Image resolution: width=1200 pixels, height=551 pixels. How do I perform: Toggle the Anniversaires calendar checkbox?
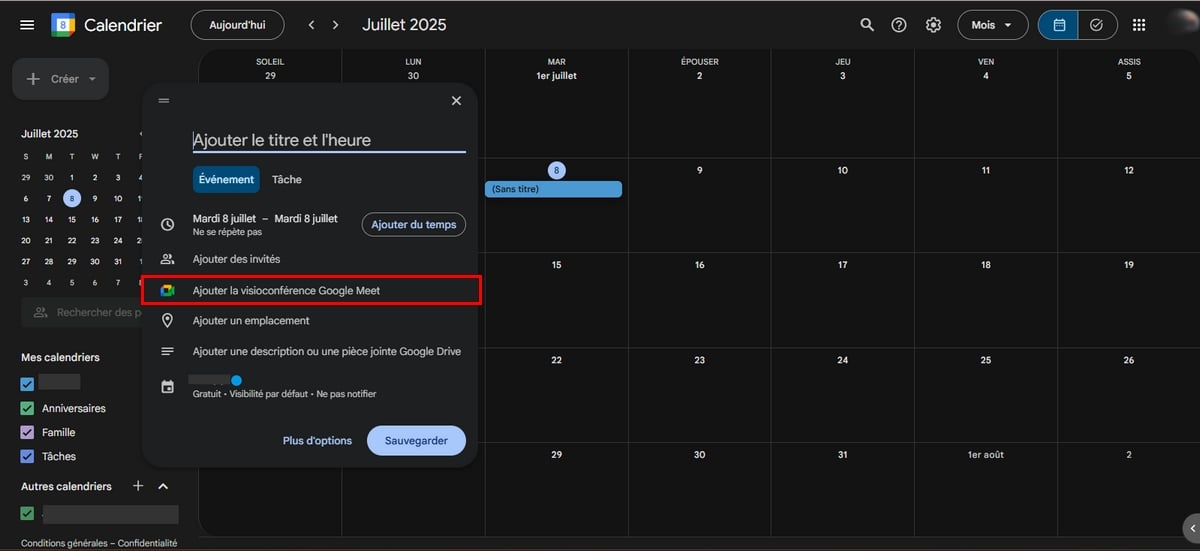click(x=28, y=408)
